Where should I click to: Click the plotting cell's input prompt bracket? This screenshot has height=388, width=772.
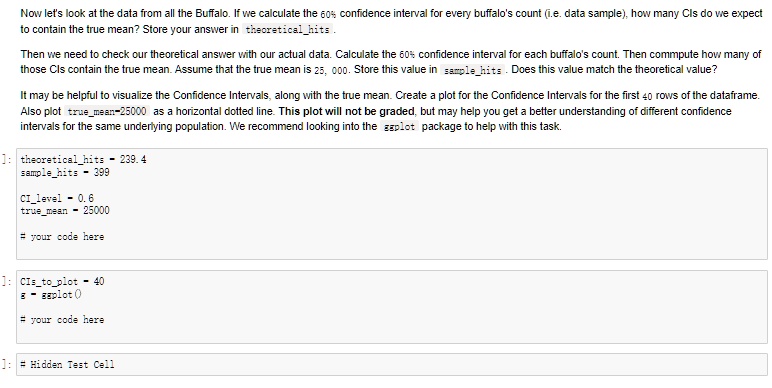[5, 282]
